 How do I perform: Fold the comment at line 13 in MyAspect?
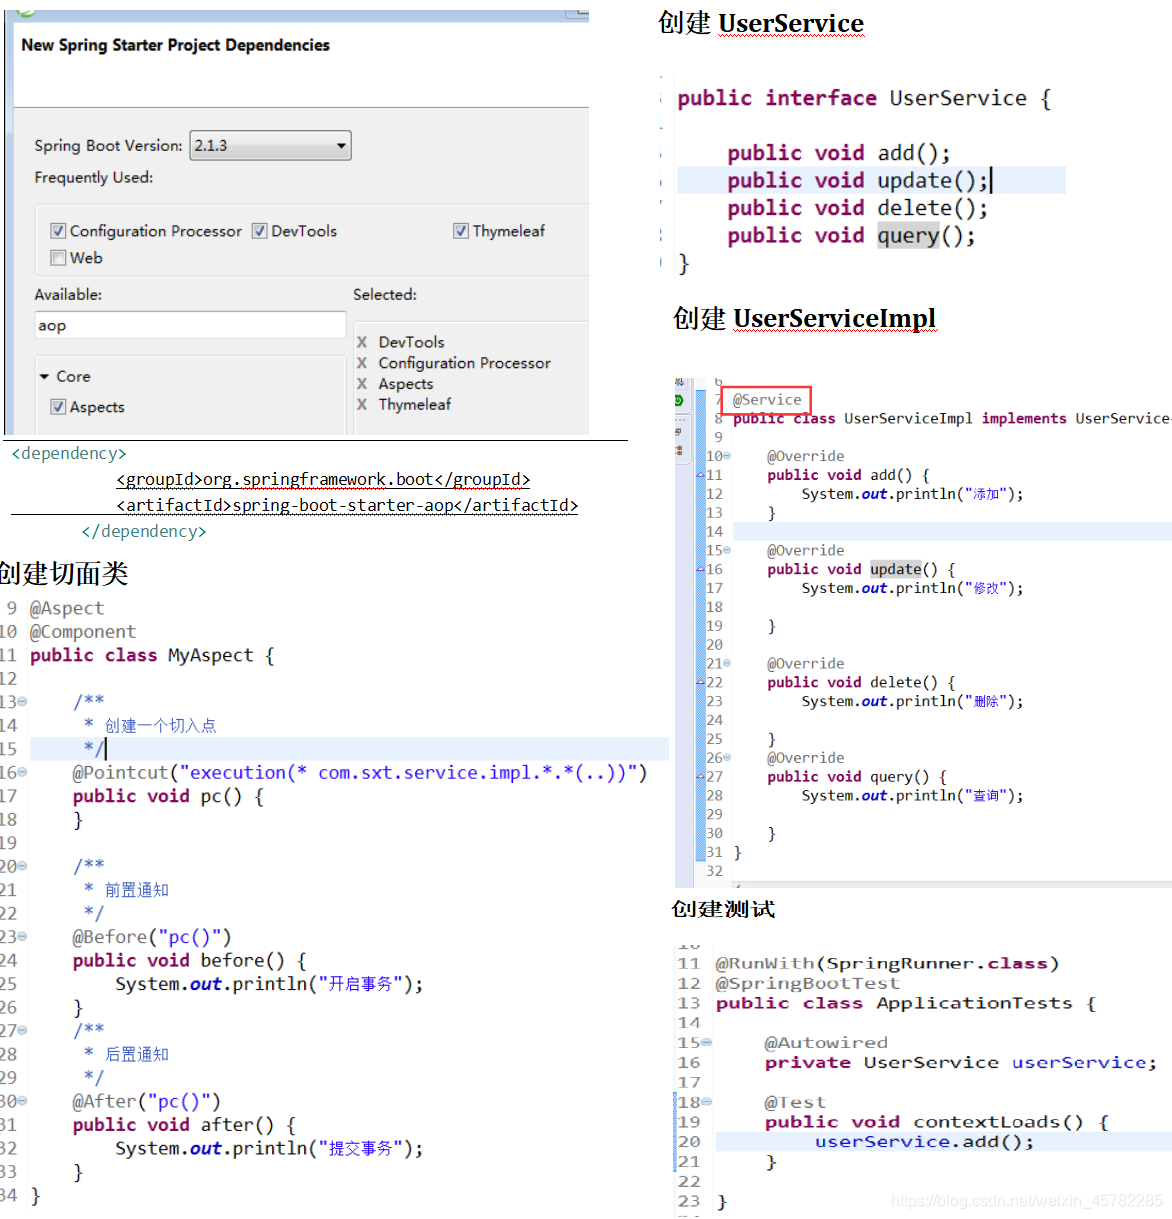[x=23, y=702]
